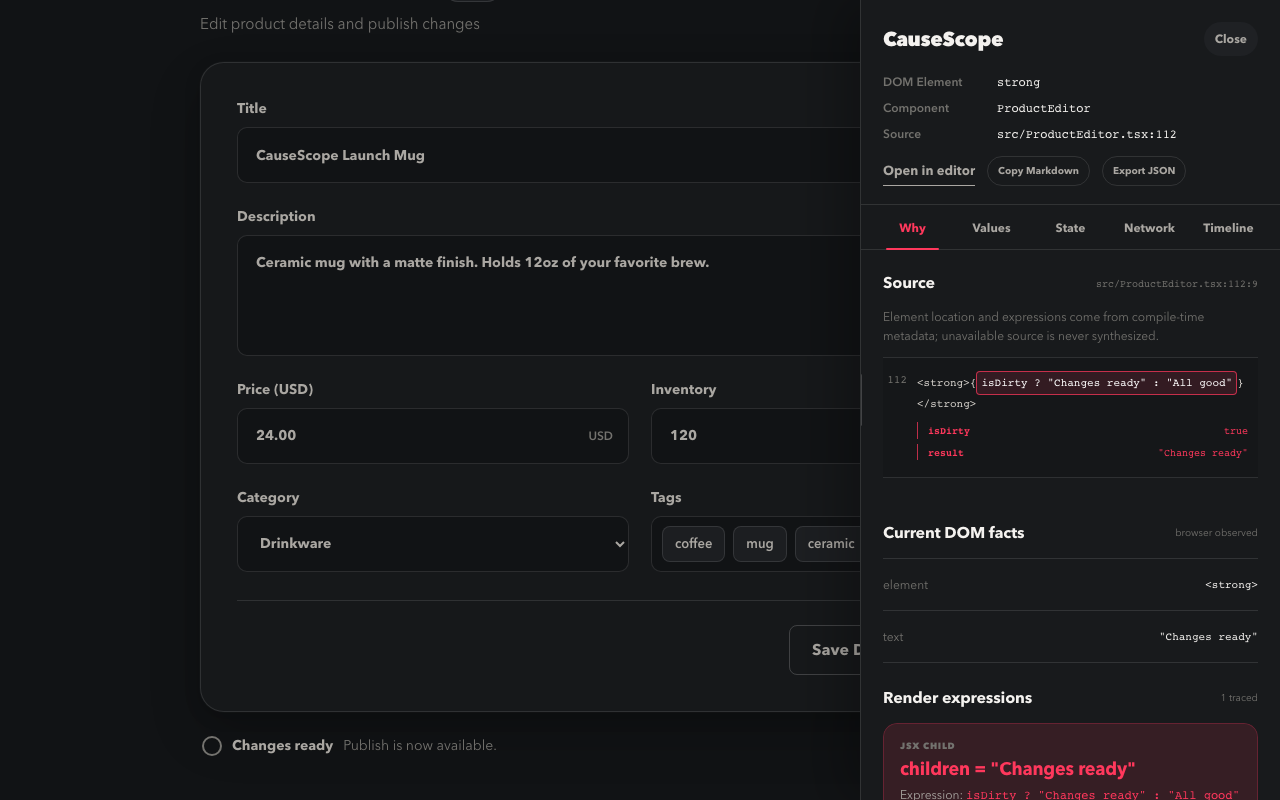
Task: Click the element row under DOM facts
Action: pyautogui.click(x=1070, y=585)
